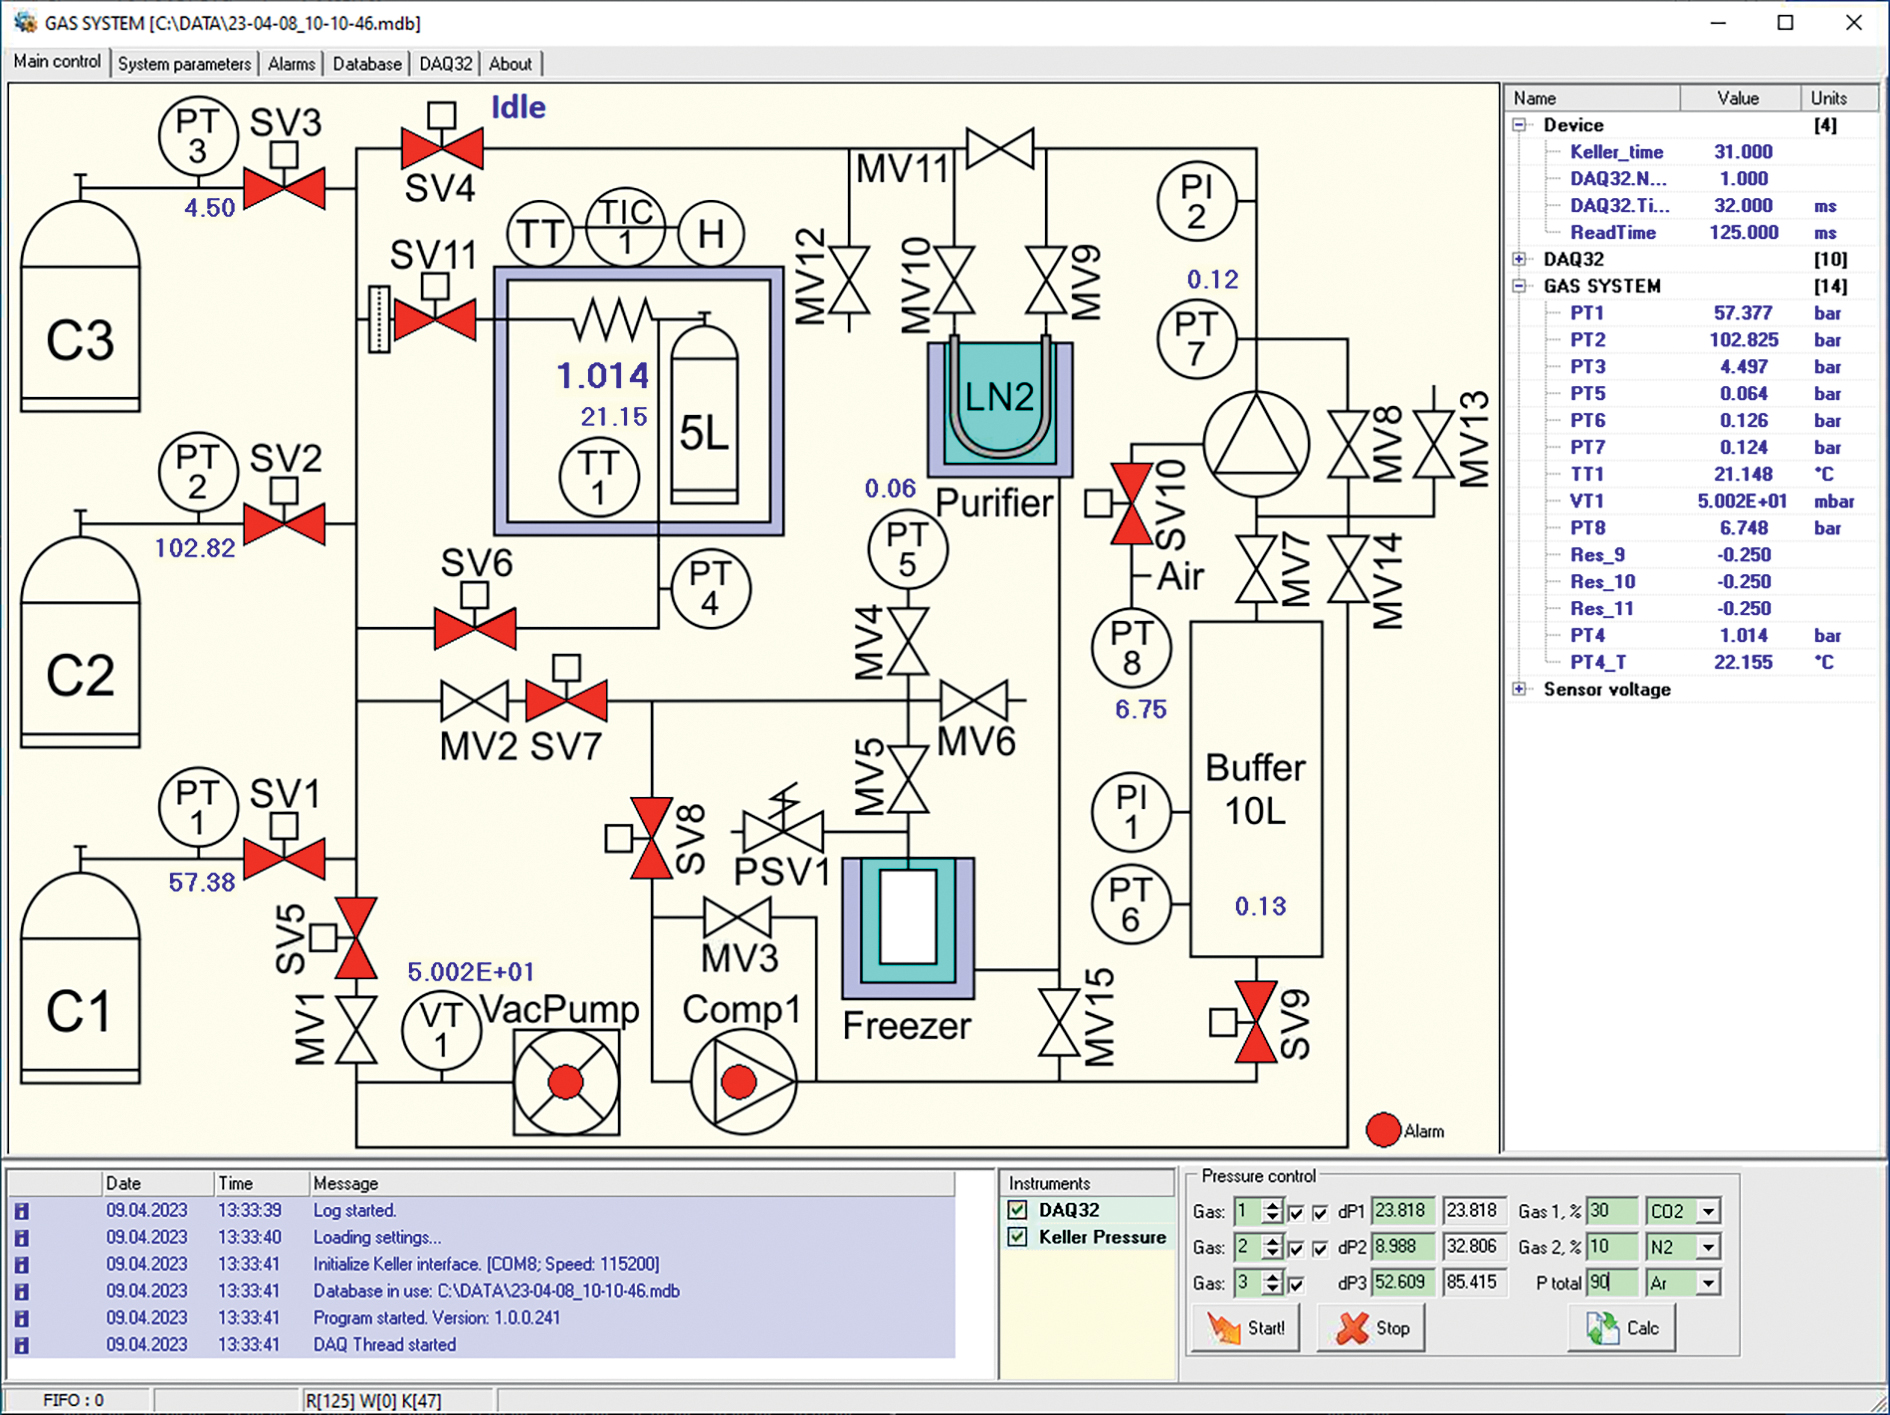Uncheck the Keller Pressure instrument checkbox
The height and width of the screenshot is (1415, 1890).
pos(1018,1237)
